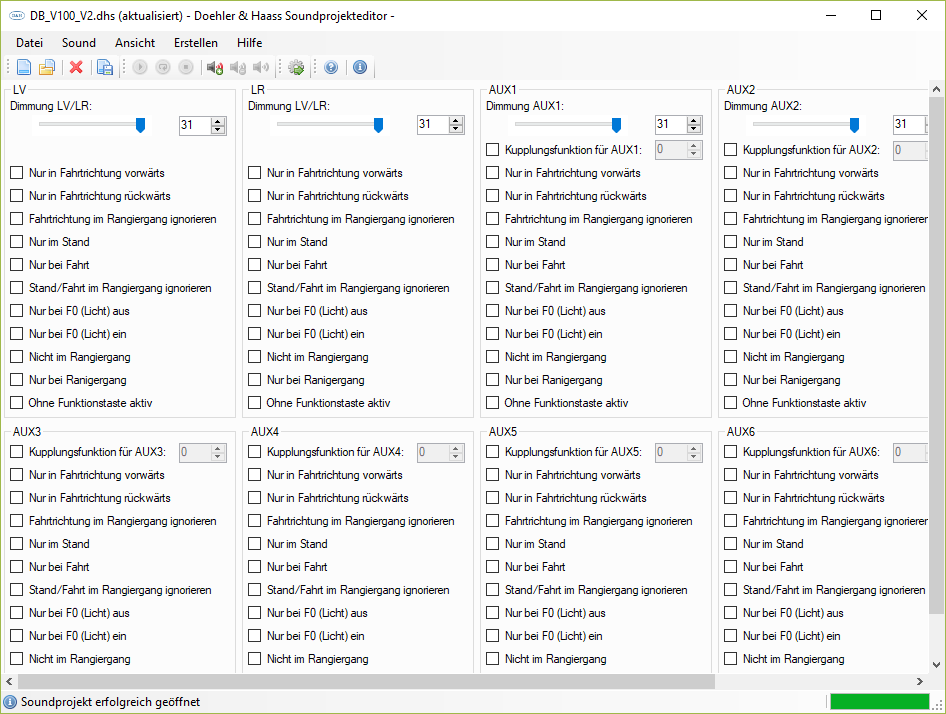The height and width of the screenshot is (714, 946).
Task: Decrease Dimmung AUX1 spinner down arrow
Action: [694, 129]
